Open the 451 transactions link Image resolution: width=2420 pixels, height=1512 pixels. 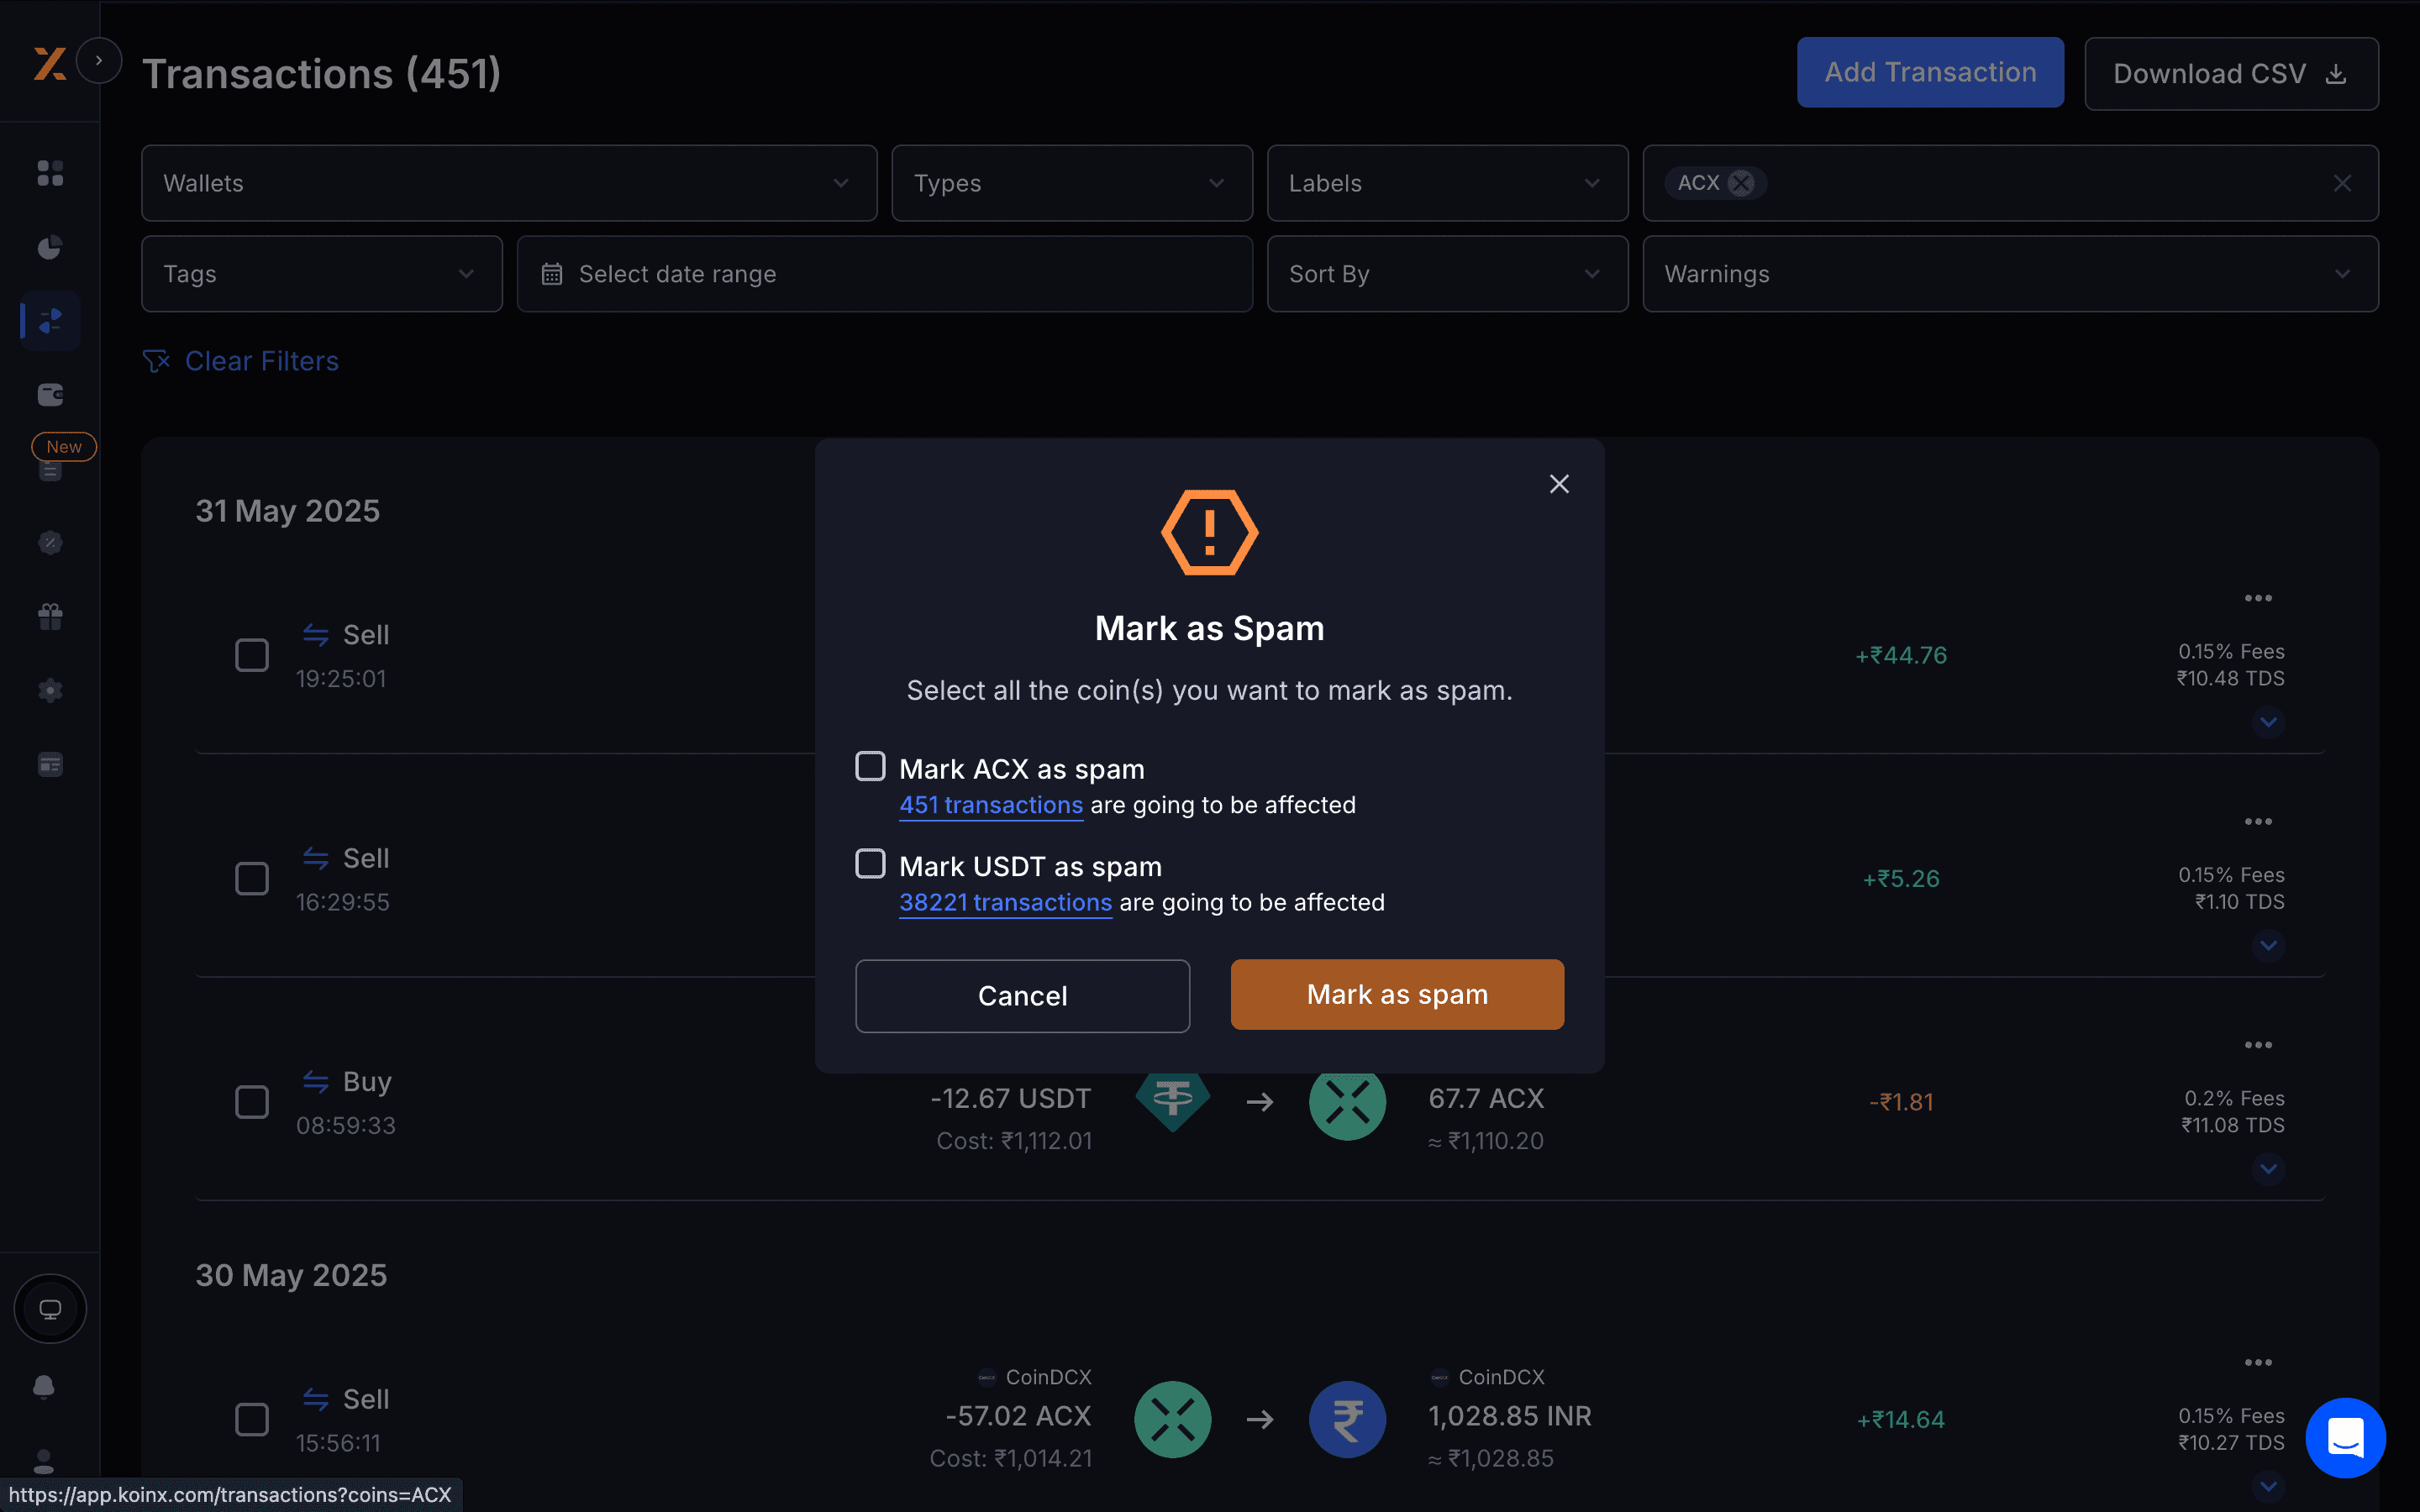coord(990,805)
